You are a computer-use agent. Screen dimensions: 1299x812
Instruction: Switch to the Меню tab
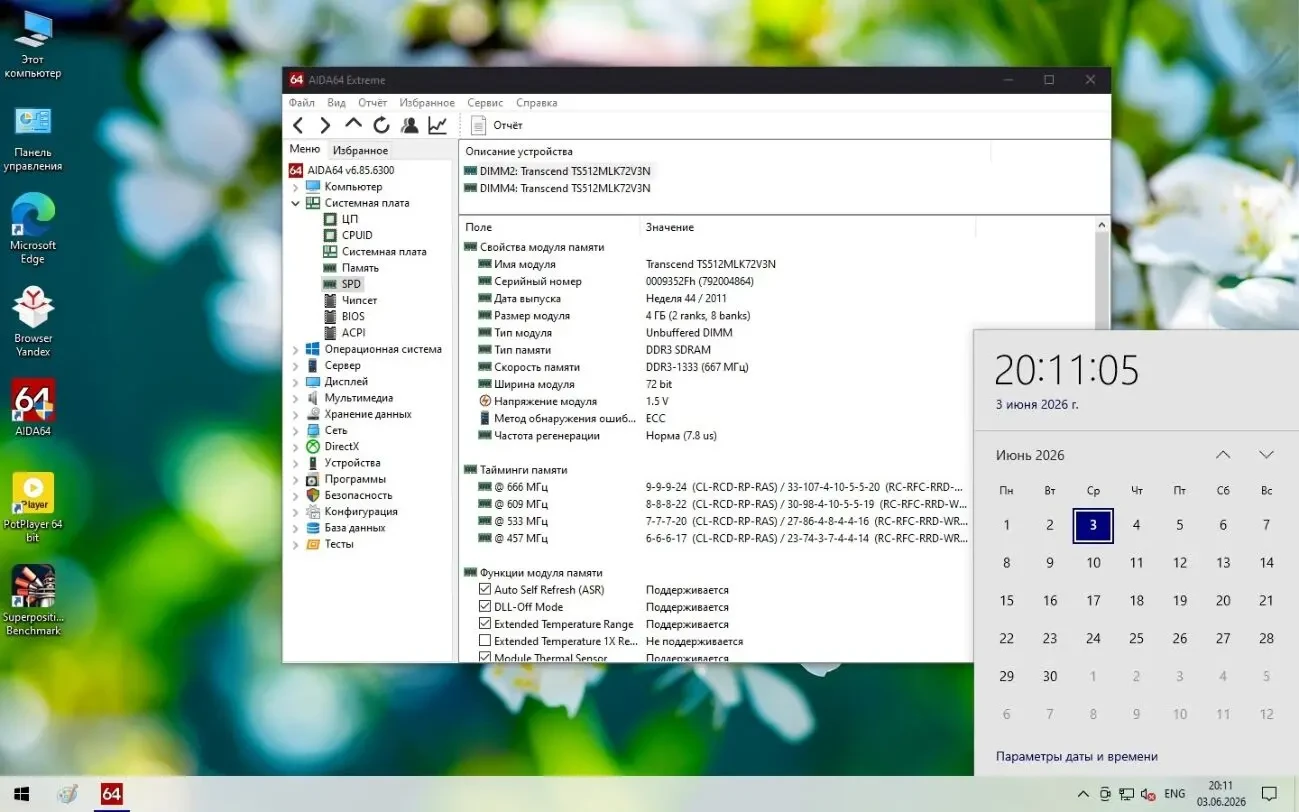[305, 149]
